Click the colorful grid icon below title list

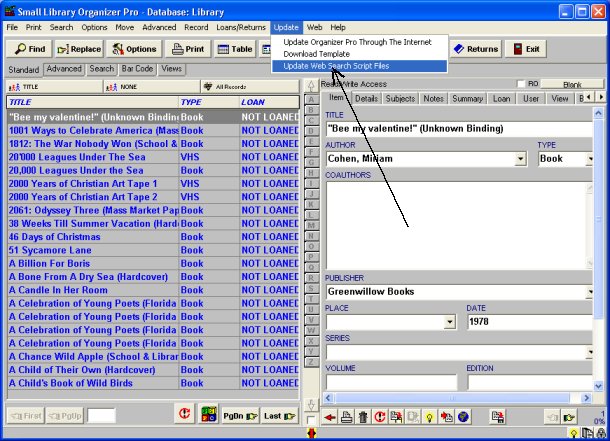[x=209, y=414]
